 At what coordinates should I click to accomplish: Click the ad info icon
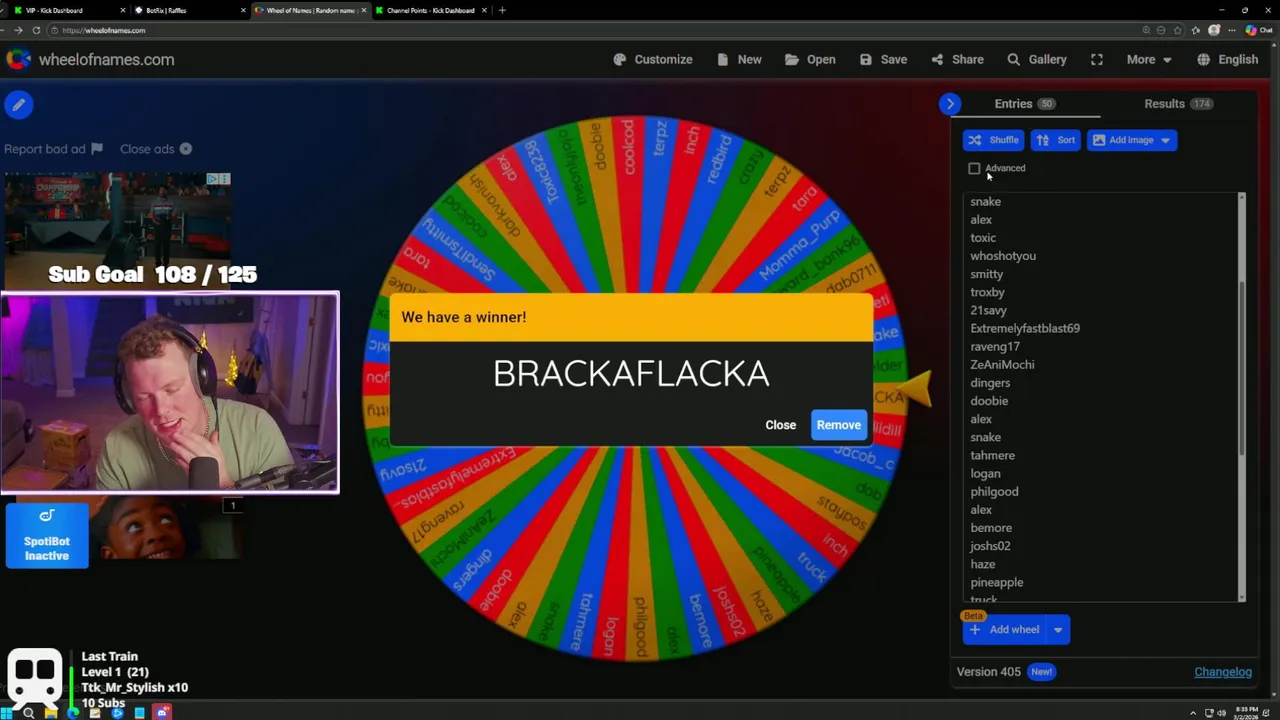coord(212,179)
